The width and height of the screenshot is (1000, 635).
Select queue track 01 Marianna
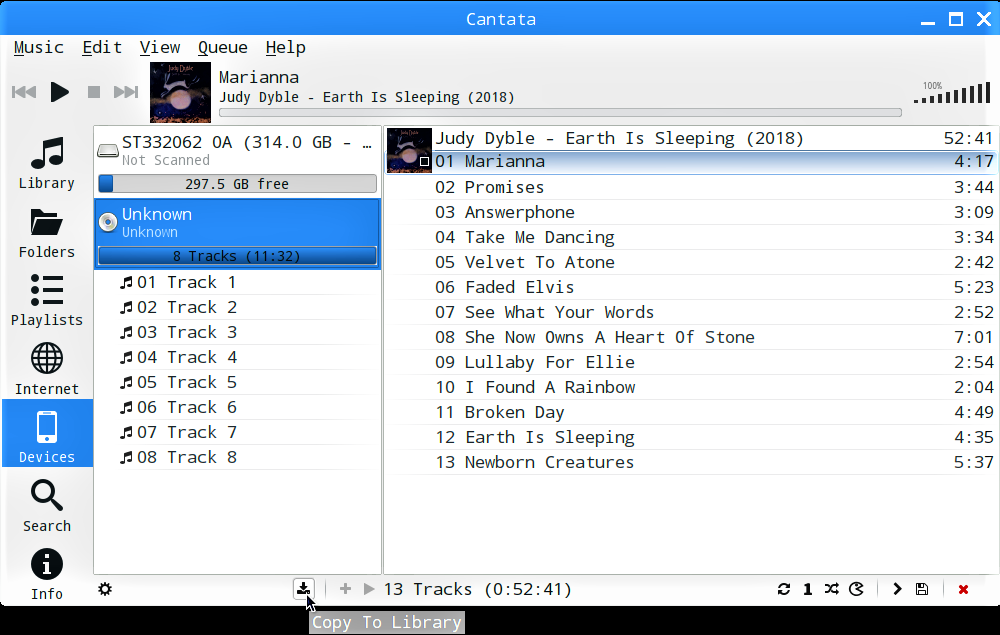691,162
